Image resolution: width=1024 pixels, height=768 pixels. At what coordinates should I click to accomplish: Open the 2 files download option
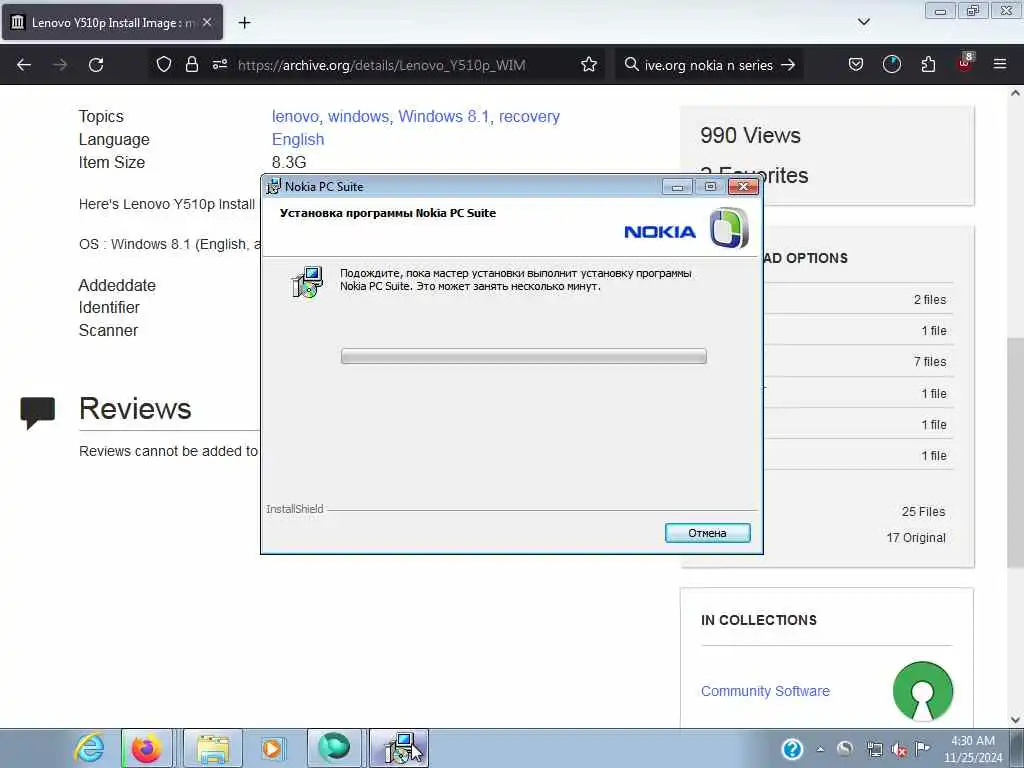coord(929,300)
